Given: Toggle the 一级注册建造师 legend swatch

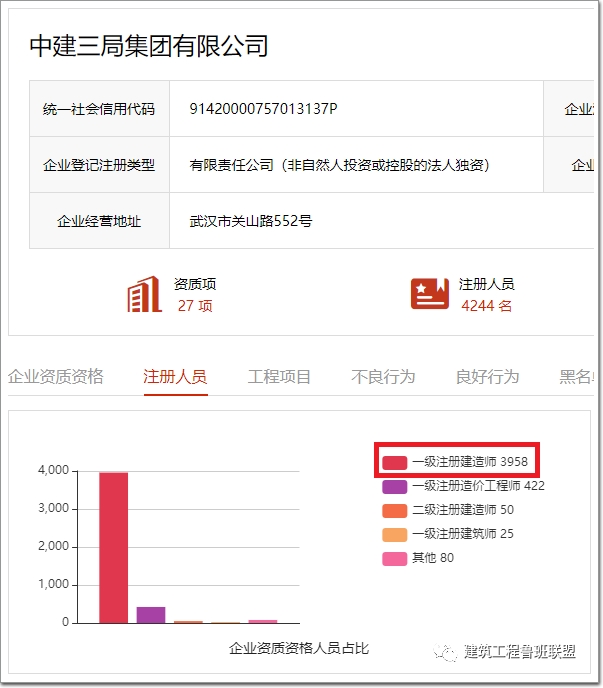Looking at the screenshot, I should click(394, 462).
